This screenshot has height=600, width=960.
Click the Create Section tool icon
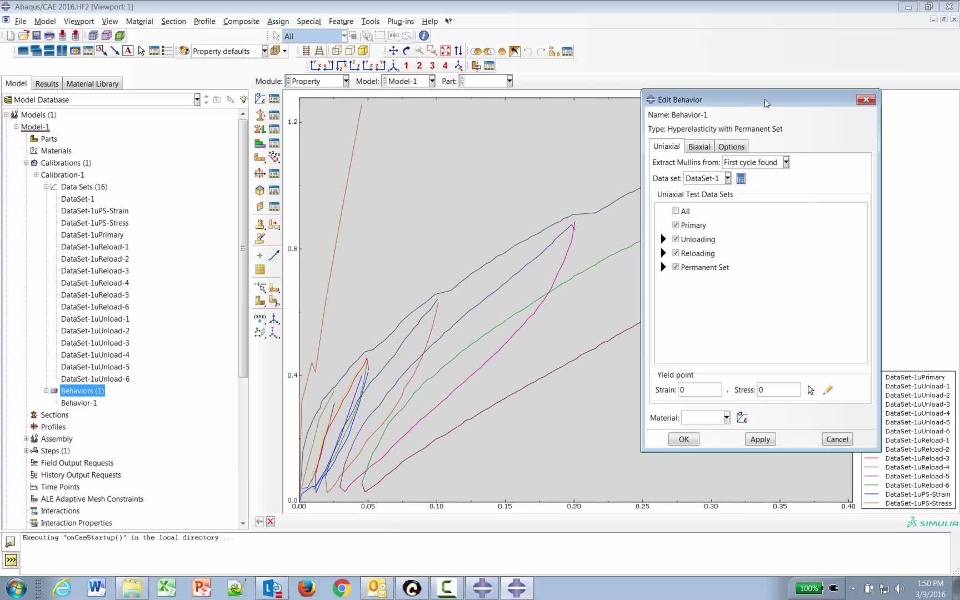tap(260, 114)
